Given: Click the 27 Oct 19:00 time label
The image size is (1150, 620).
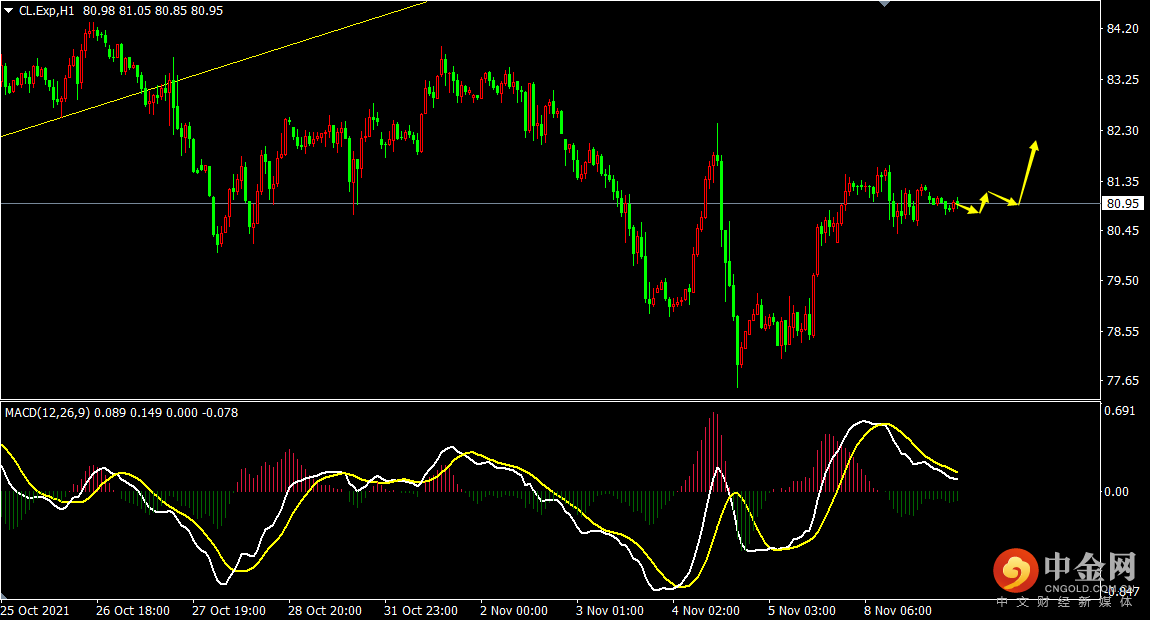Looking at the screenshot, I should (229, 610).
